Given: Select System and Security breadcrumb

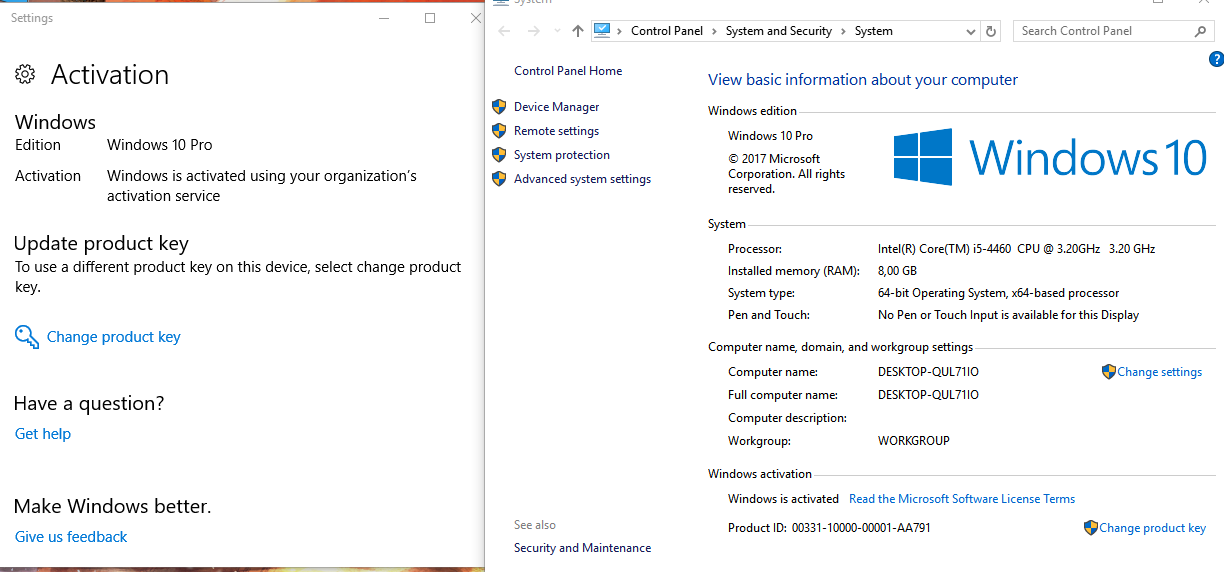Looking at the screenshot, I should click(779, 31).
